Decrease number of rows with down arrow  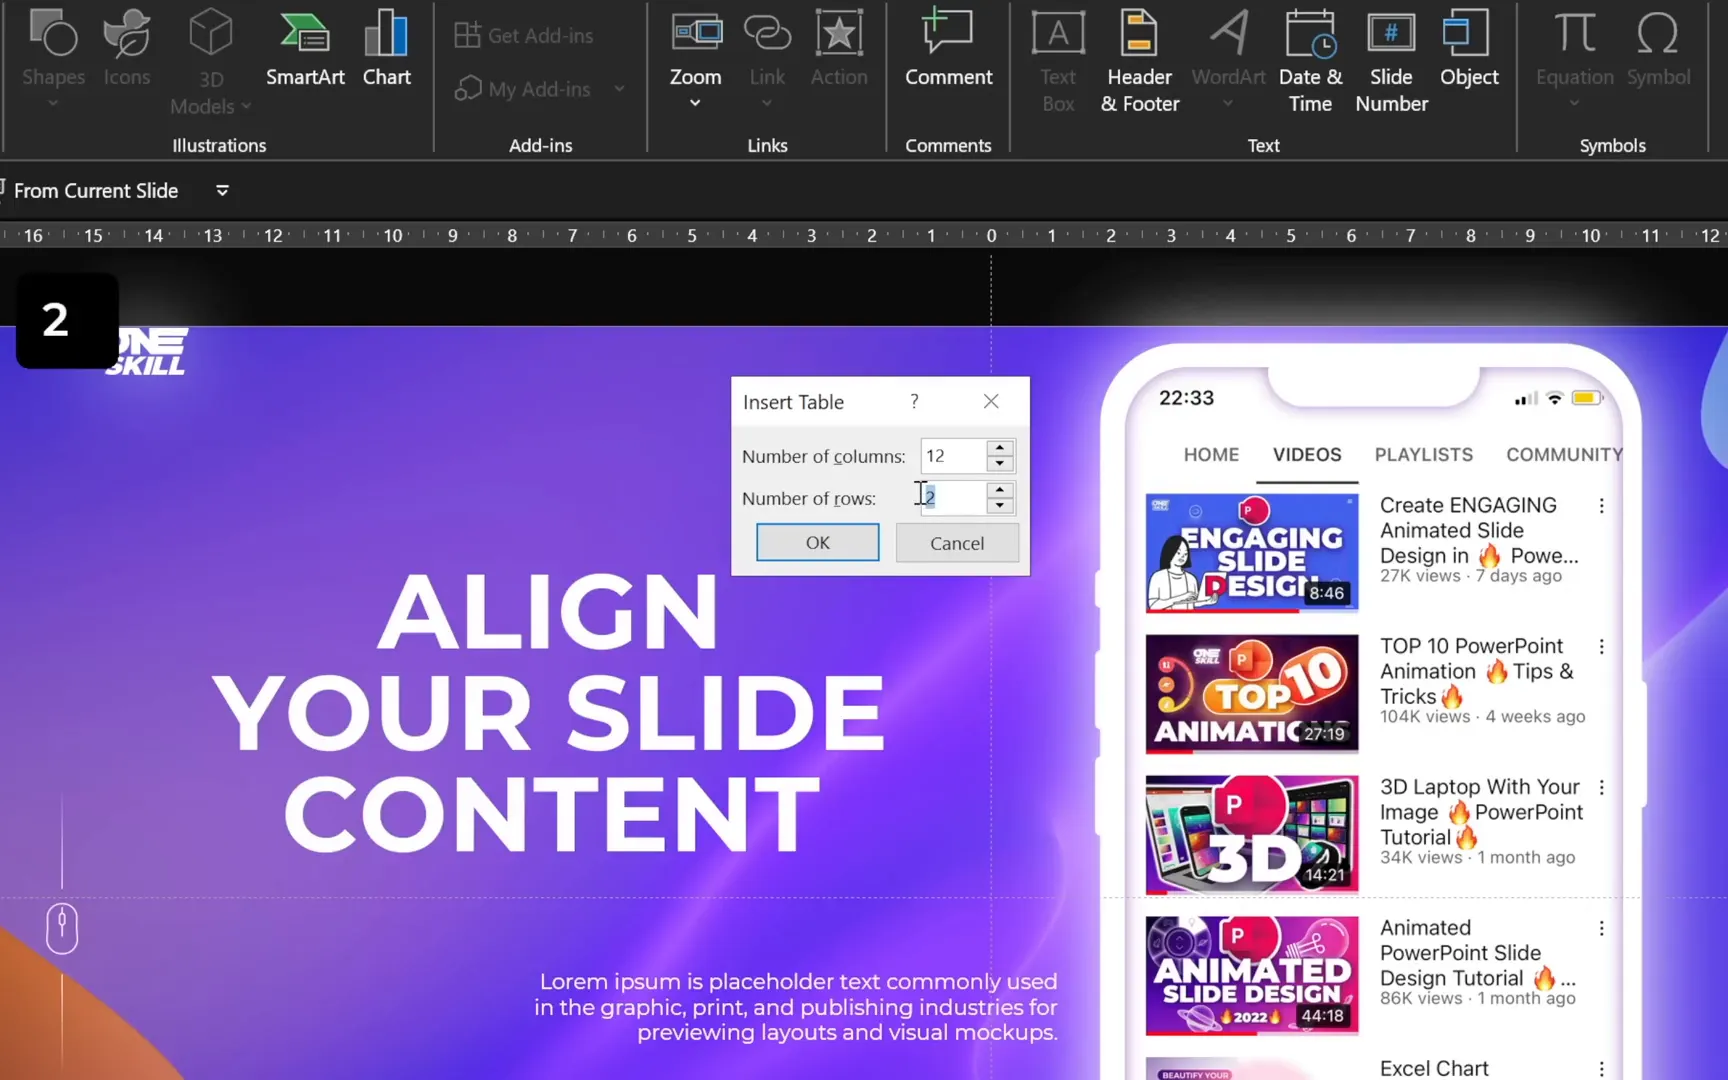[x=1000, y=506]
